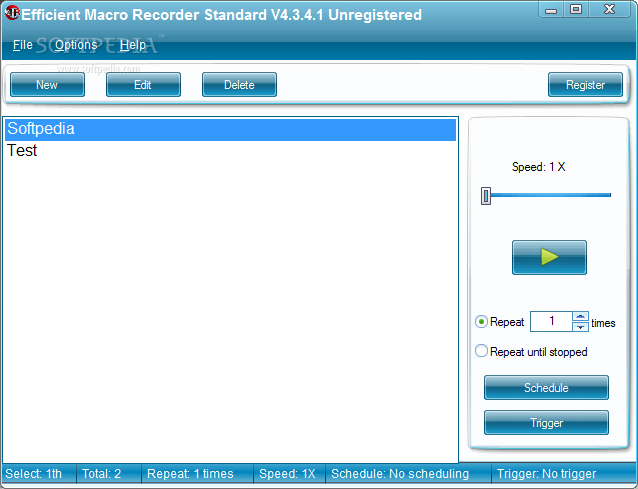The image size is (638, 489).
Task: Increase repeat count with up arrow
Action: click(x=580, y=316)
